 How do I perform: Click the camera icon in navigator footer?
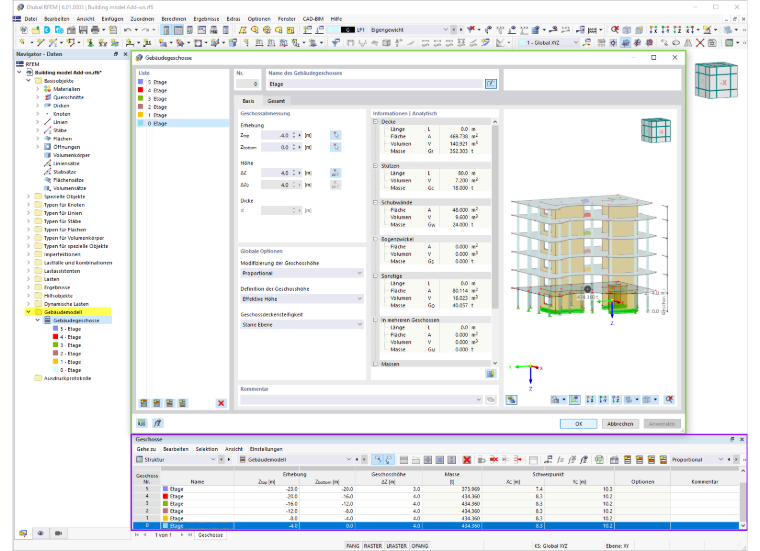coord(58,533)
